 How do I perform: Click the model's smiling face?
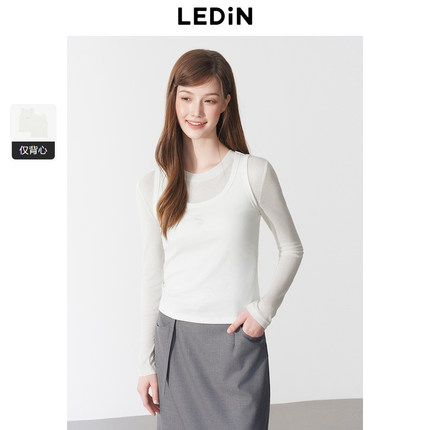coord(199,106)
